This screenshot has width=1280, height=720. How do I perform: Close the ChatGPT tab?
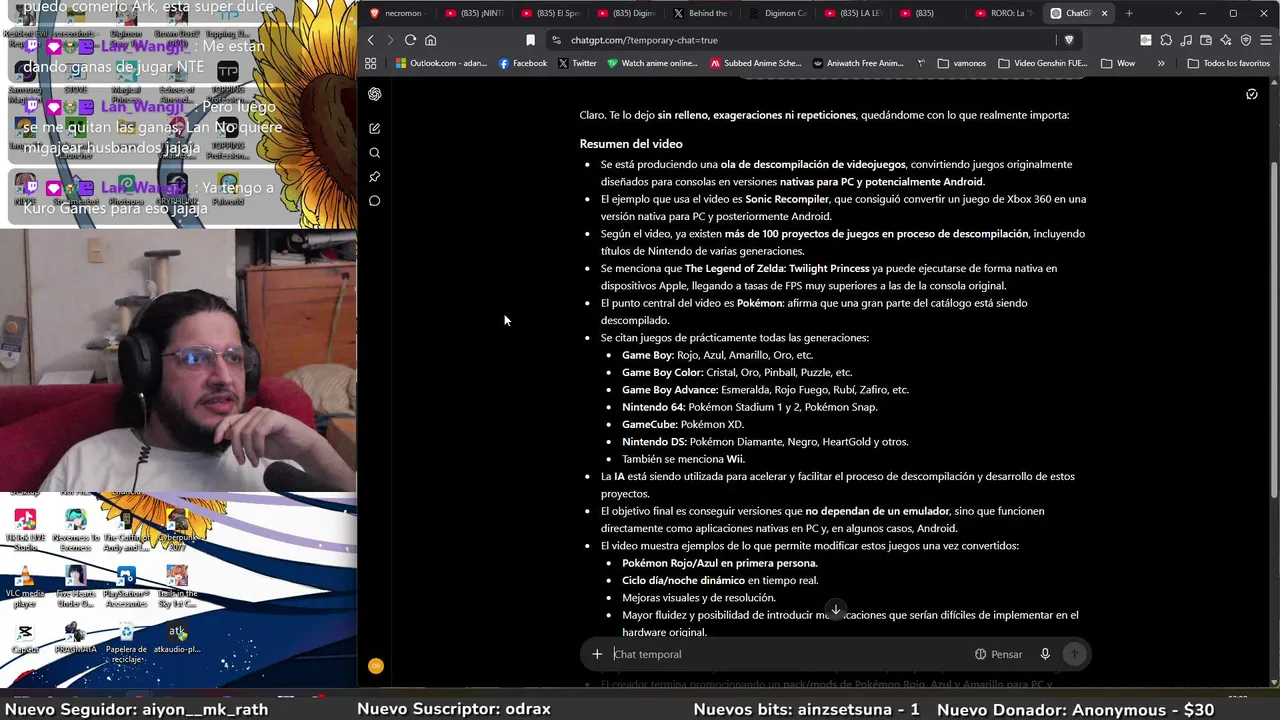pos(1104,13)
